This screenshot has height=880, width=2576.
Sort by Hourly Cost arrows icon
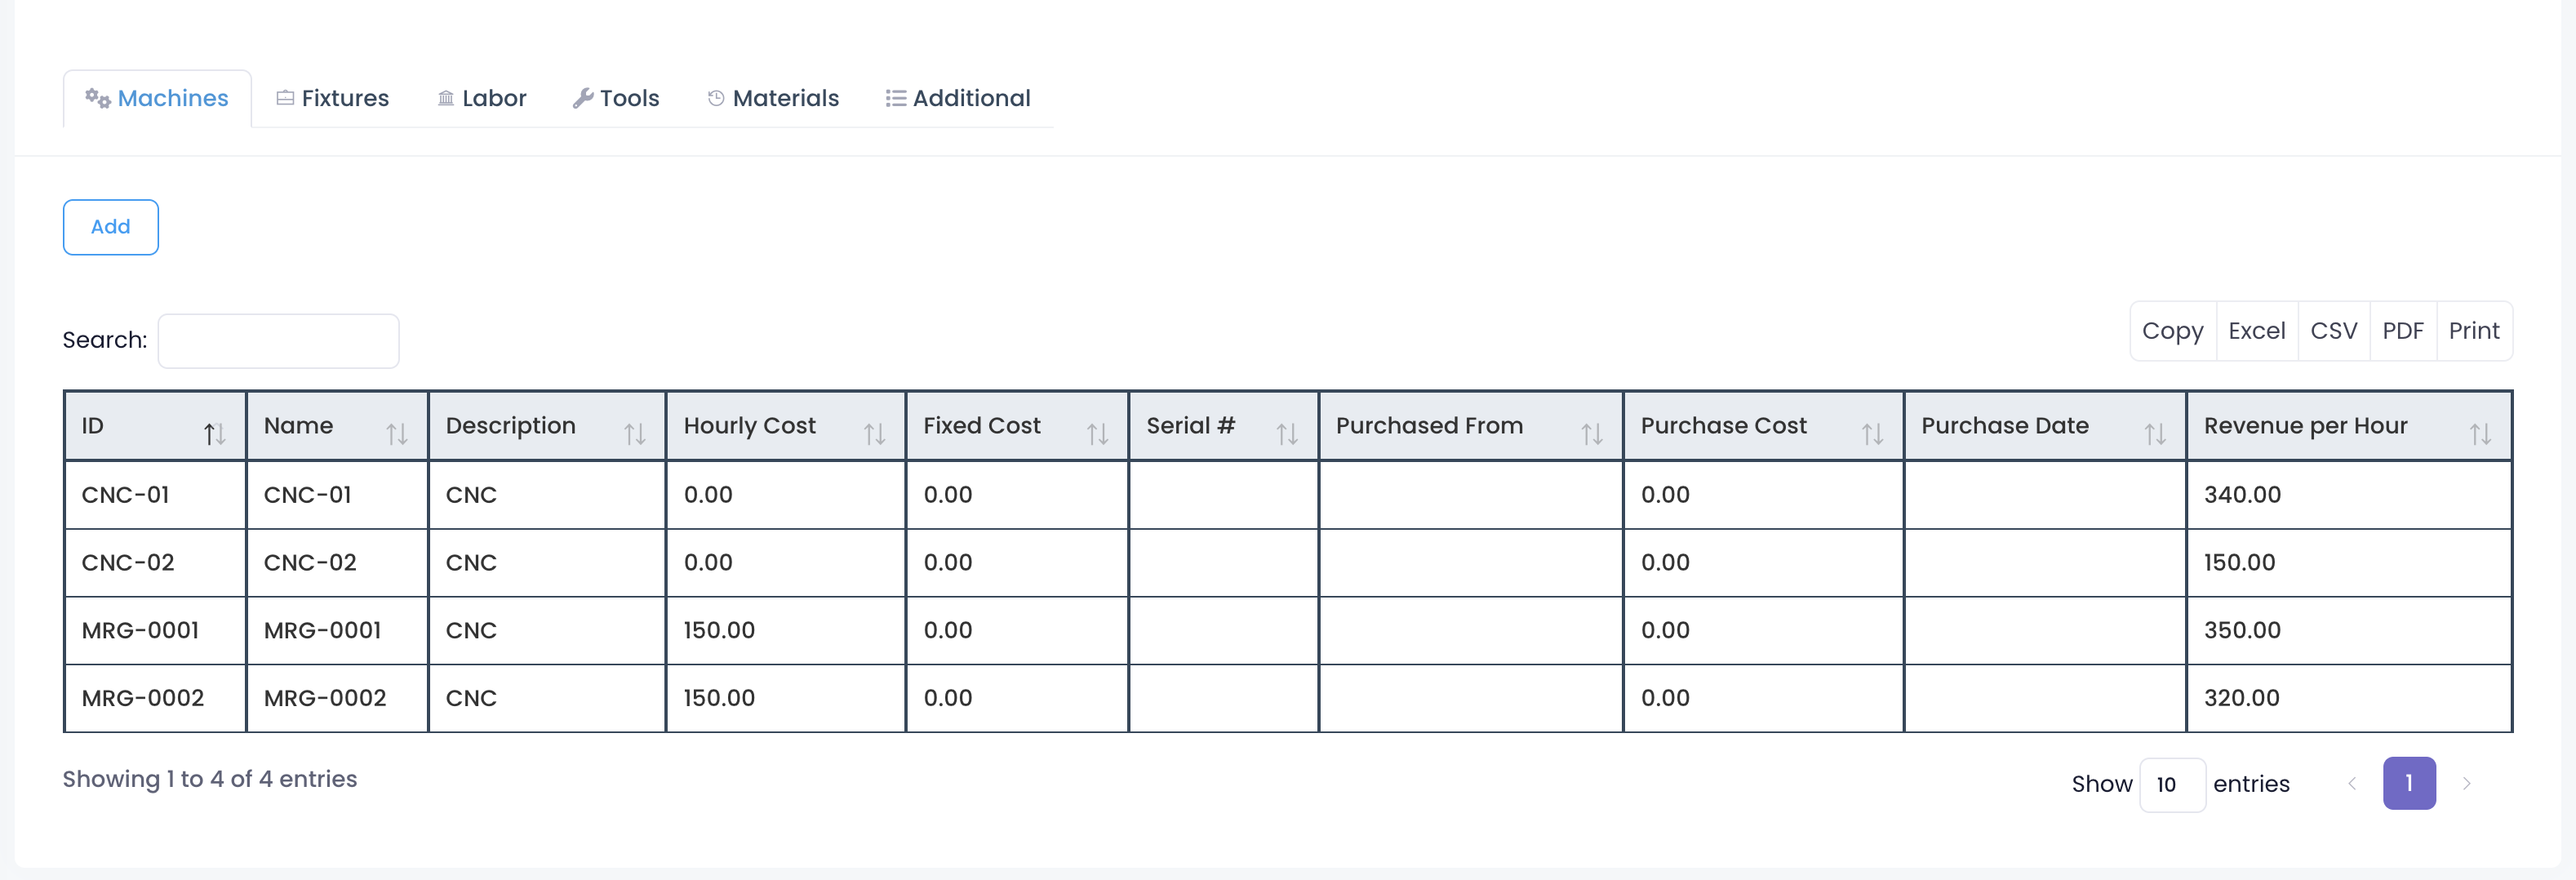[x=874, y=434]
